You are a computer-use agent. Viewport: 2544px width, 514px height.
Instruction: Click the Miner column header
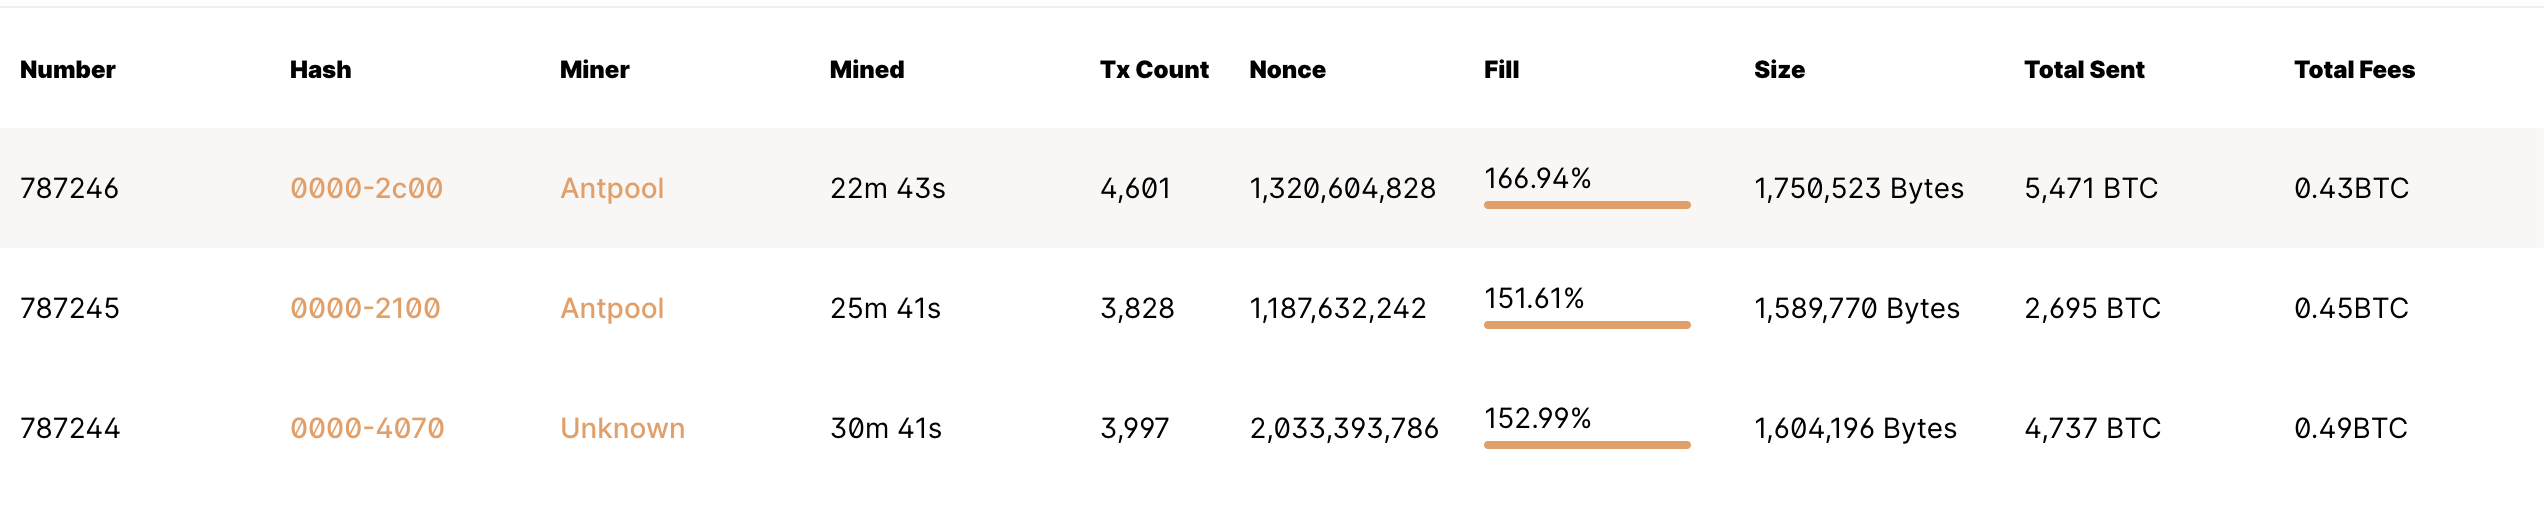[x=594, y=69]
